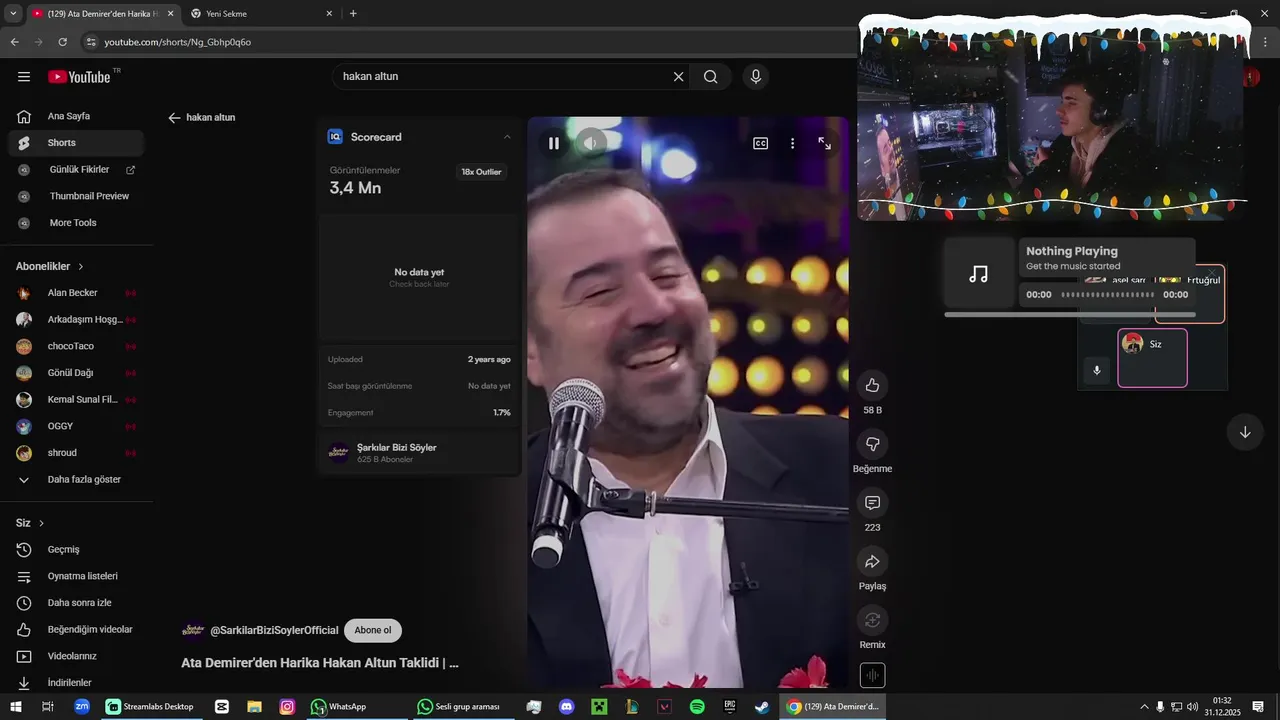Viewport: 1280px width, 720px height.
Task: Start voice search with the microphone icon
Action: pos(756,77)
